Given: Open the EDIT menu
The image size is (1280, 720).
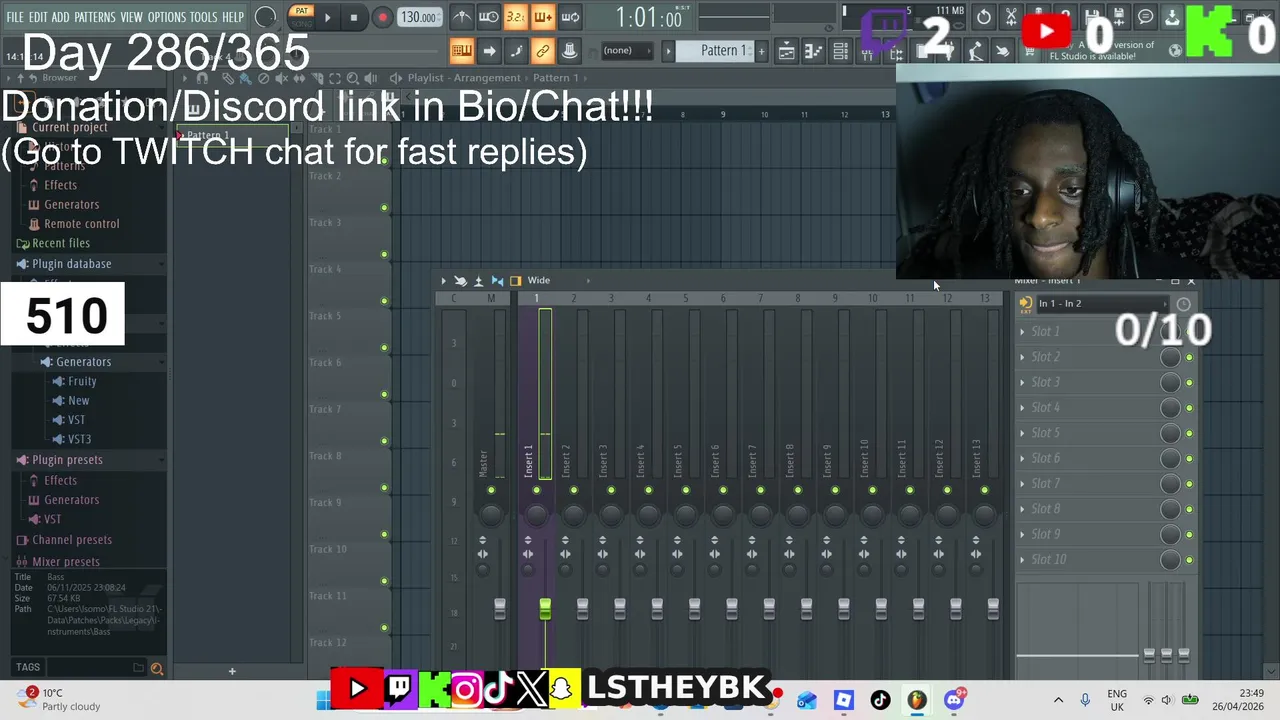Looking at the screenshot, I should pyautogui.click(x=38, y=17).
